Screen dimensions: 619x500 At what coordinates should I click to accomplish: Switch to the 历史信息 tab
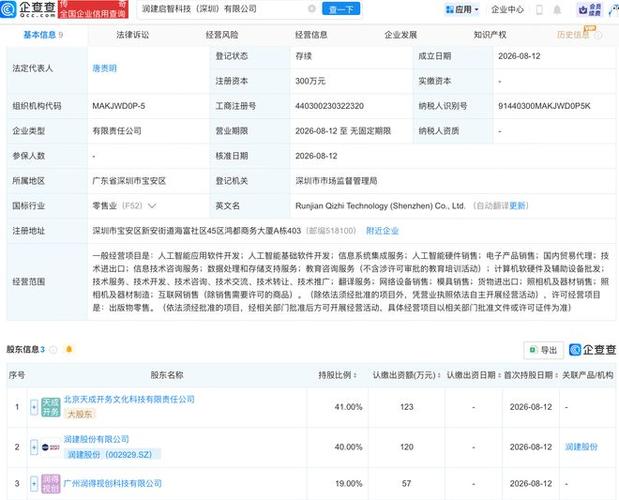click(x=573, y=35)
